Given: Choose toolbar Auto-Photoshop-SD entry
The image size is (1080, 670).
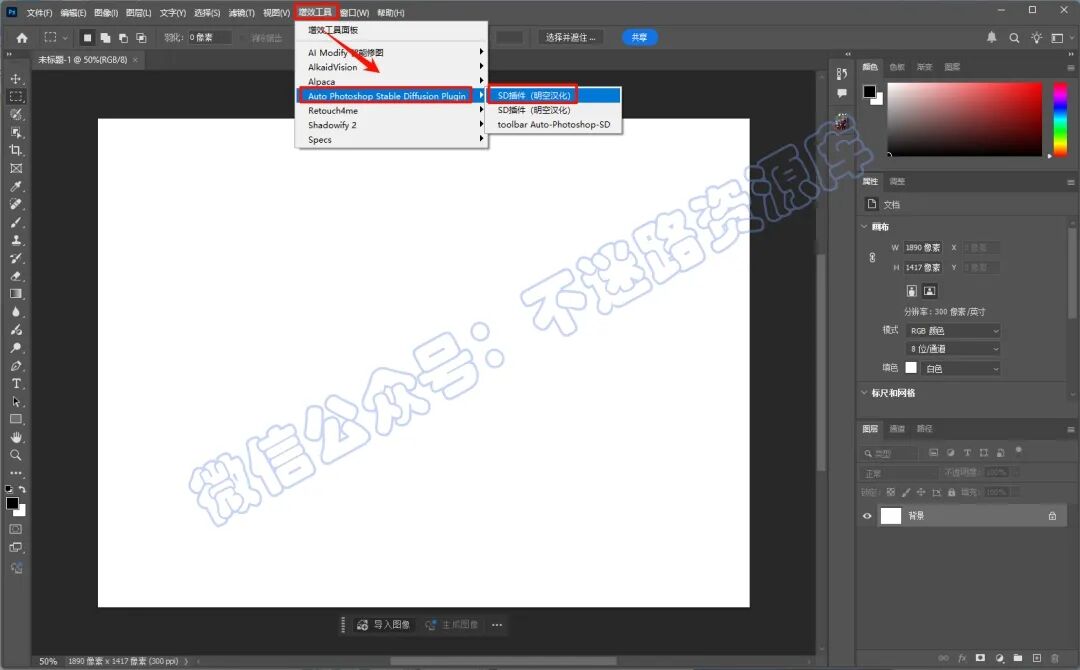Looking at the screenshot, I should pos(554,125).
